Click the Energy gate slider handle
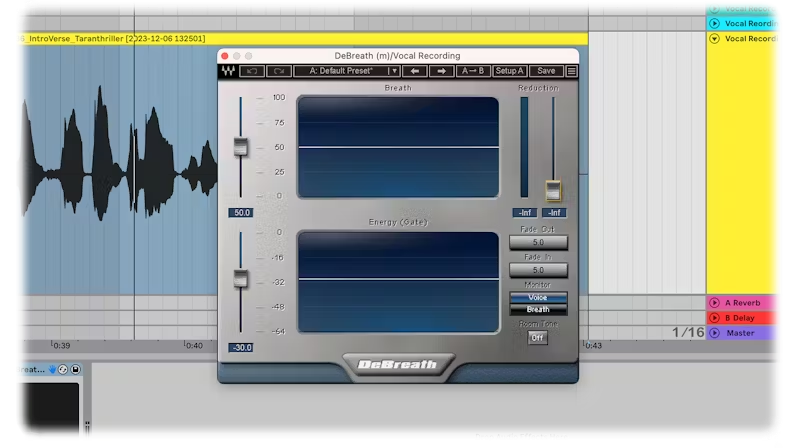 (240, 279)
